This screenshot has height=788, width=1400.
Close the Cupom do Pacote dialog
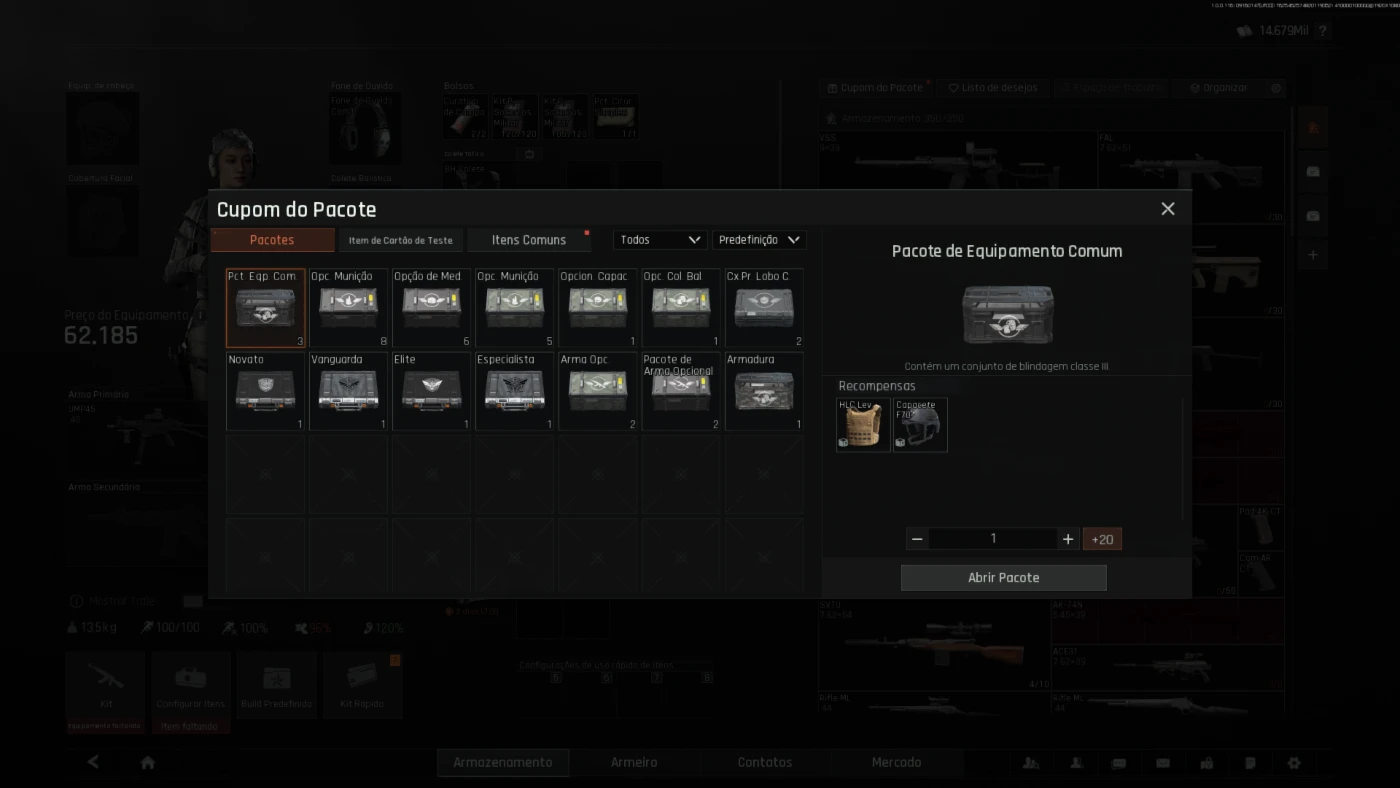(1168, 209)
